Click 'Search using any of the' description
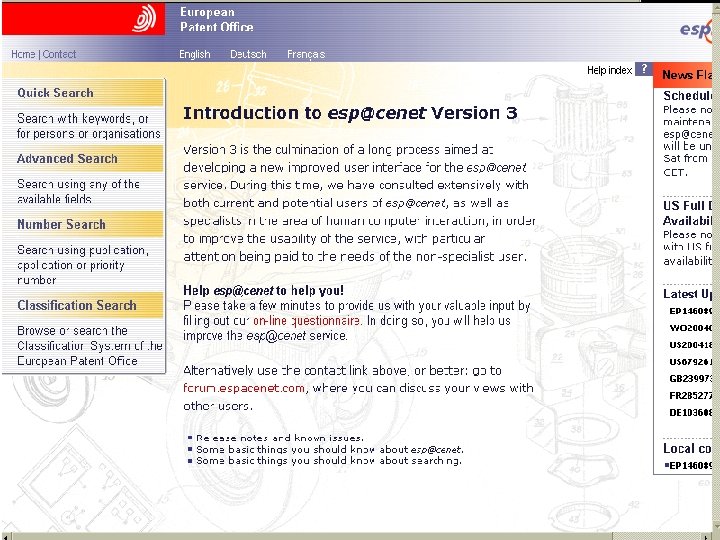The width and height of the screenshot is (720, 540). [78, 191]
